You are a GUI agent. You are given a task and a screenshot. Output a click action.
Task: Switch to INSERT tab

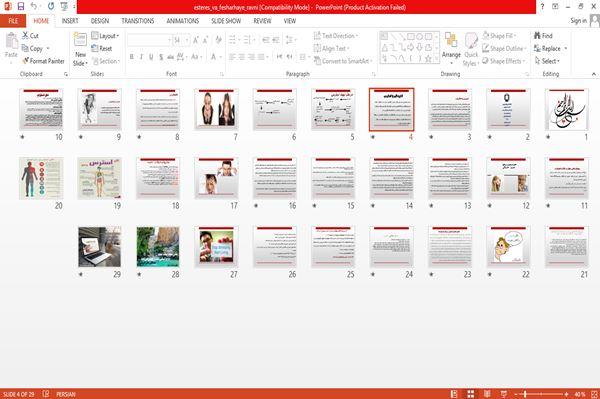click(x=70, y=21)
